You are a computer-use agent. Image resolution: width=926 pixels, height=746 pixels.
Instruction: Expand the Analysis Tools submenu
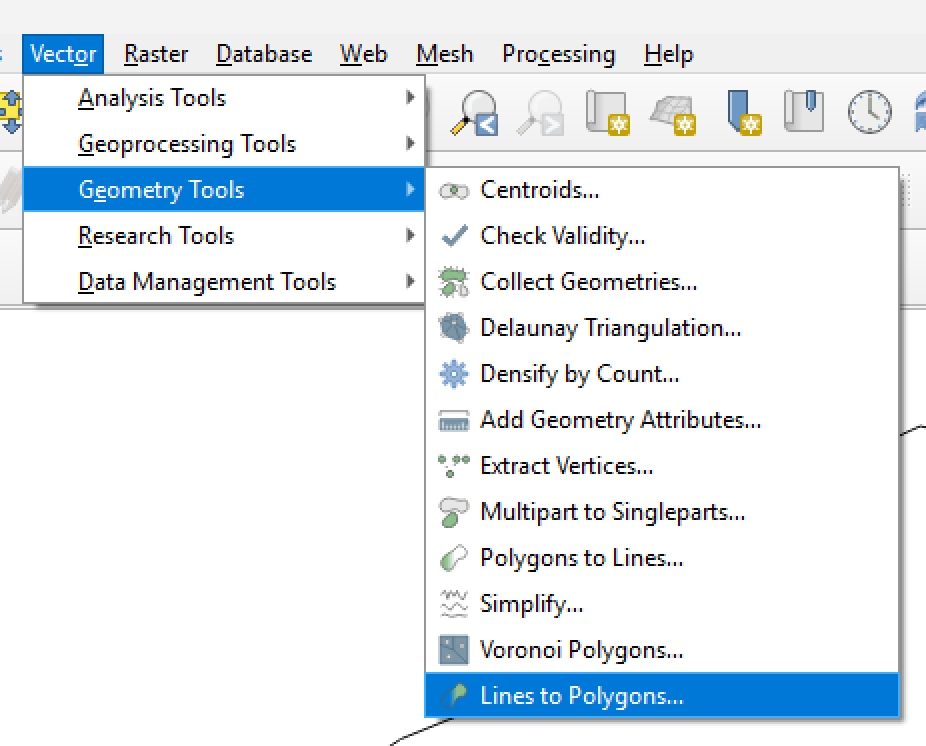152,98
